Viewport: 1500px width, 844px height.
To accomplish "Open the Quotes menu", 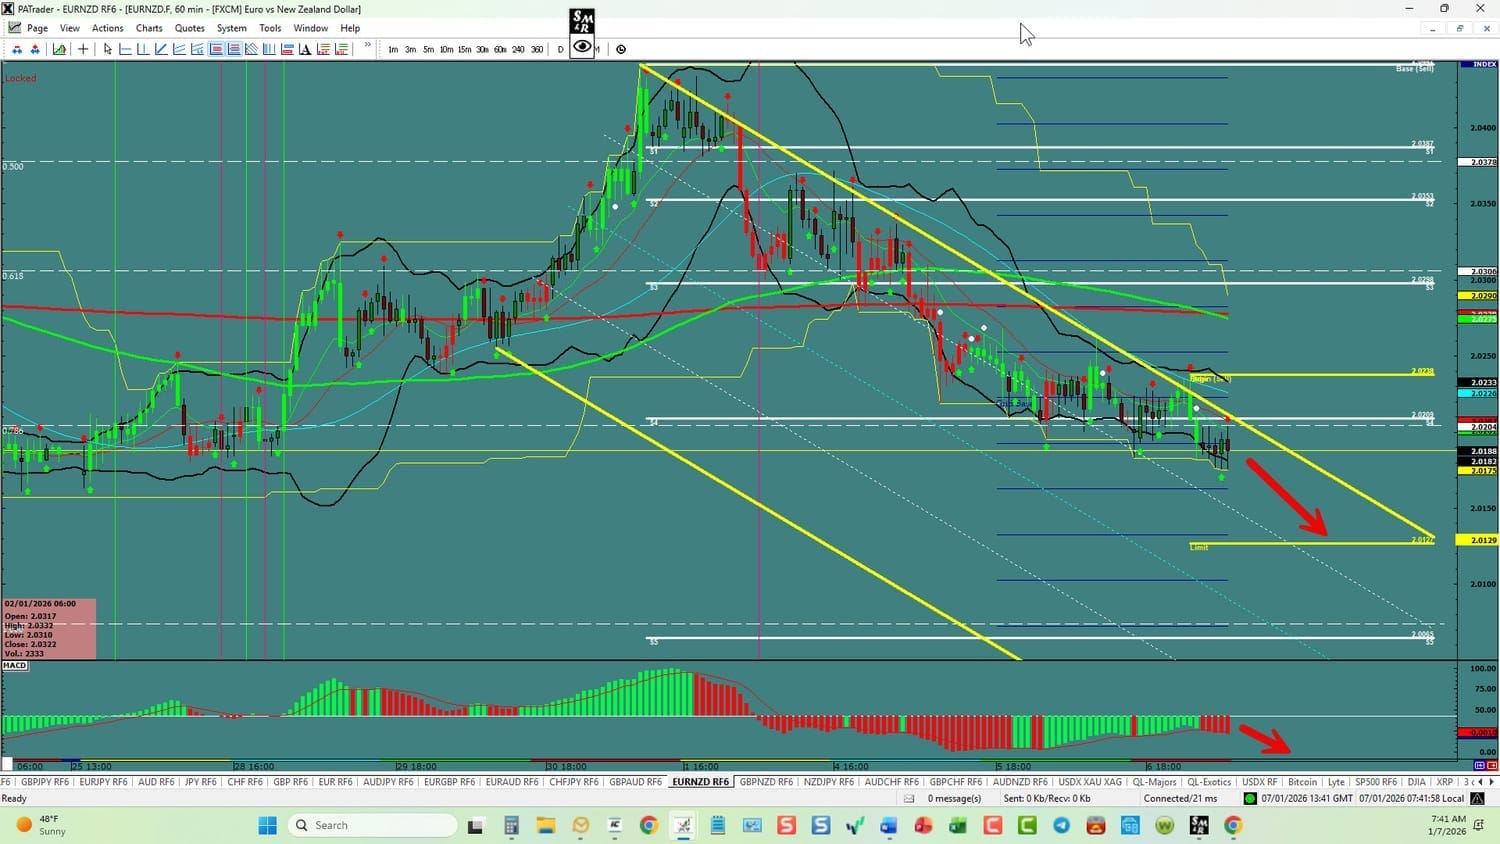I will pyautogui.click(x=189, y=28).
